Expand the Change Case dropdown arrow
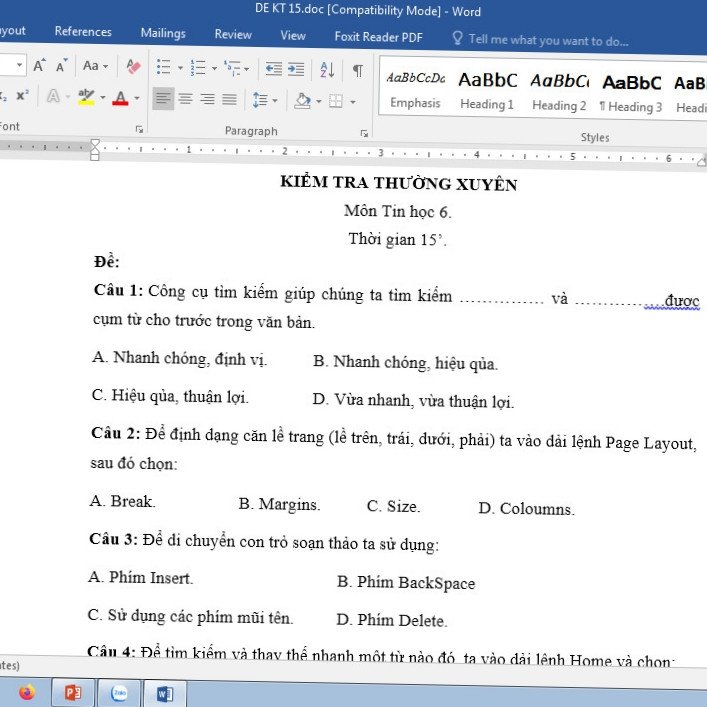The height and width of the screenshot is (707, 707). tap(105, 67)
